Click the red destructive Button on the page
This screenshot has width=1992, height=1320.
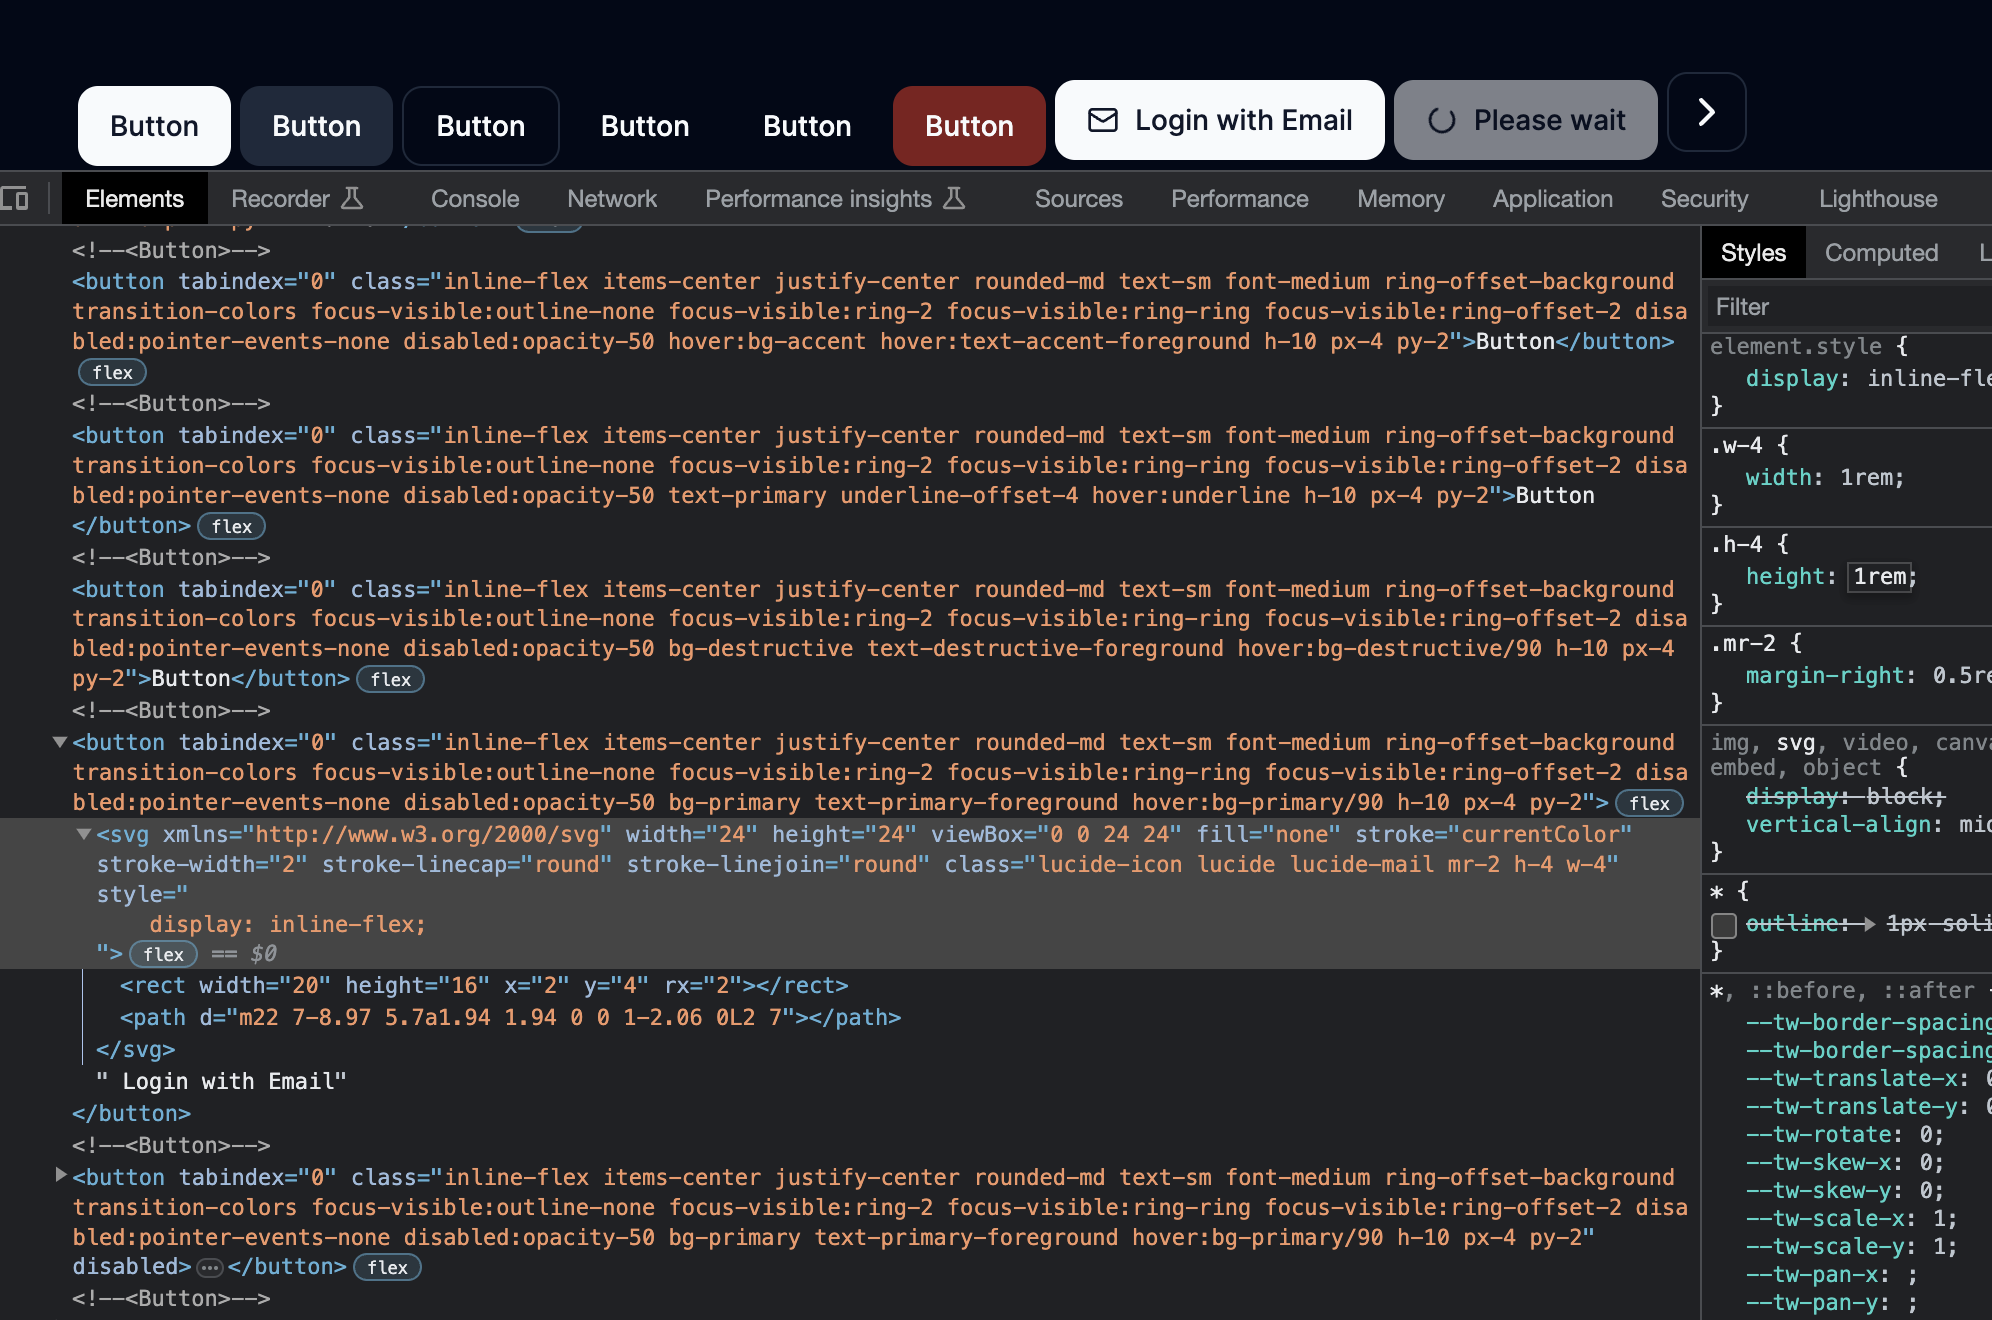(968, 126)
